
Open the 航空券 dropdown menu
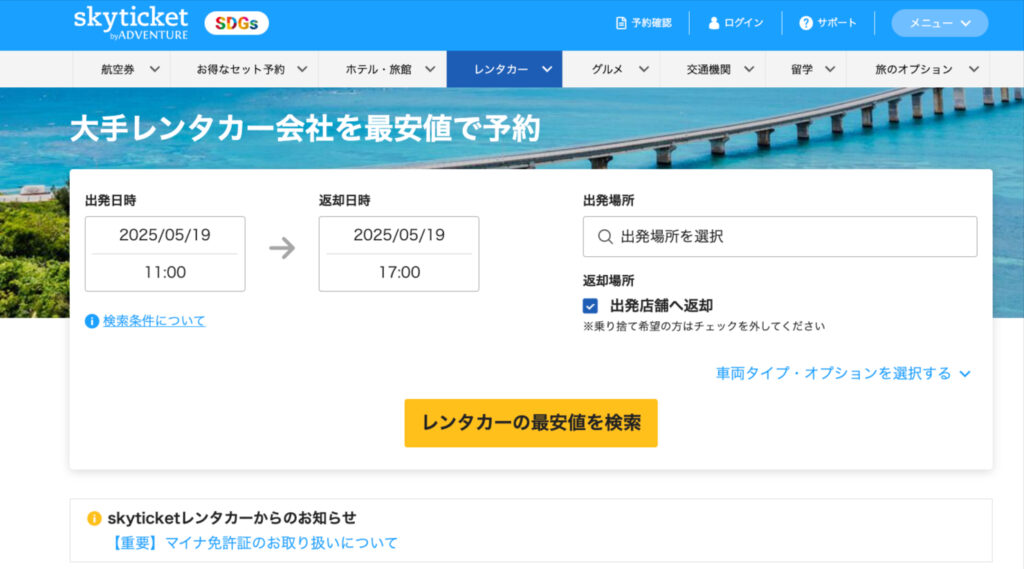tap(129, 69)
